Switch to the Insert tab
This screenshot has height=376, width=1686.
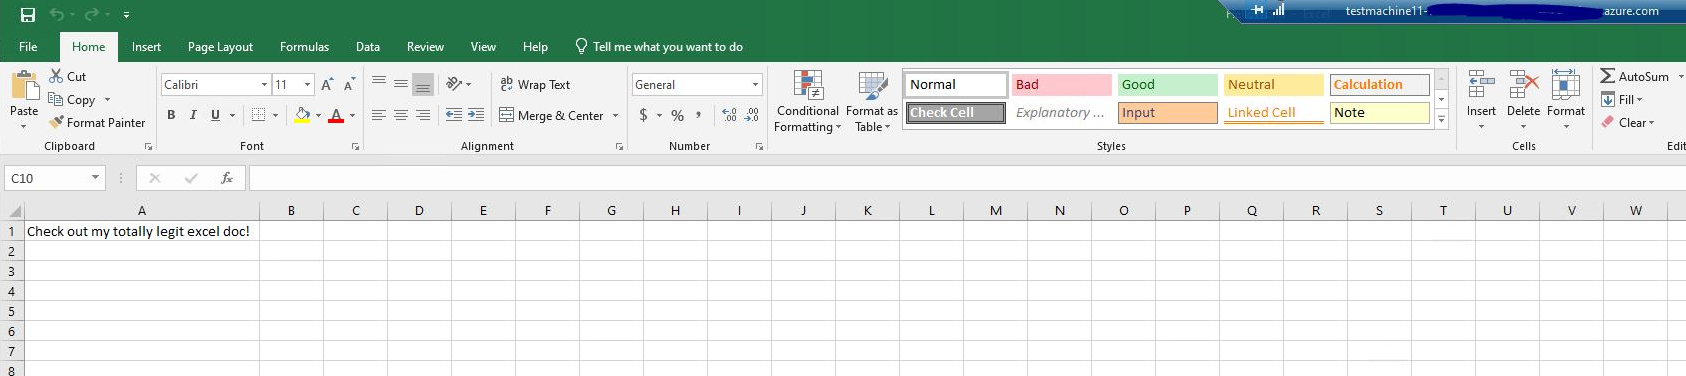point(146,47)
